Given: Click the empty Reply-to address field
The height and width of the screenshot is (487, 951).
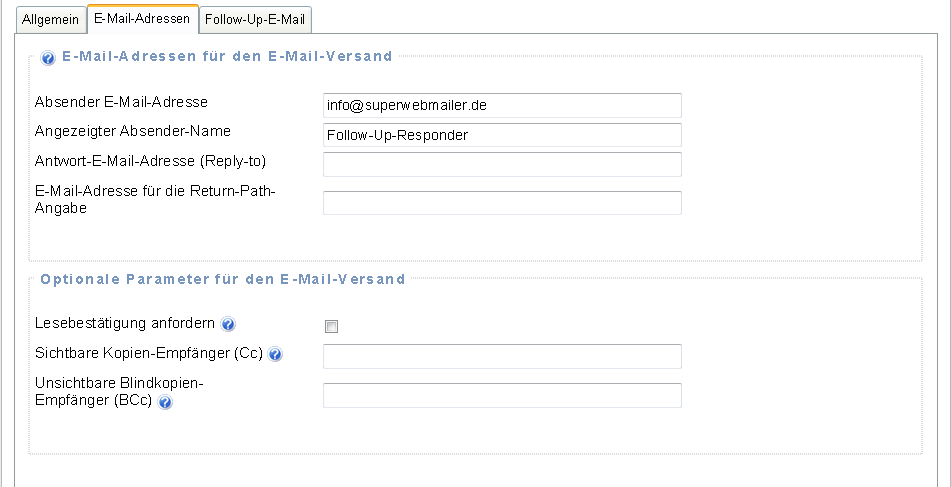Looking at the screenshot, I should pyautogui.click(x=502, y=164).
